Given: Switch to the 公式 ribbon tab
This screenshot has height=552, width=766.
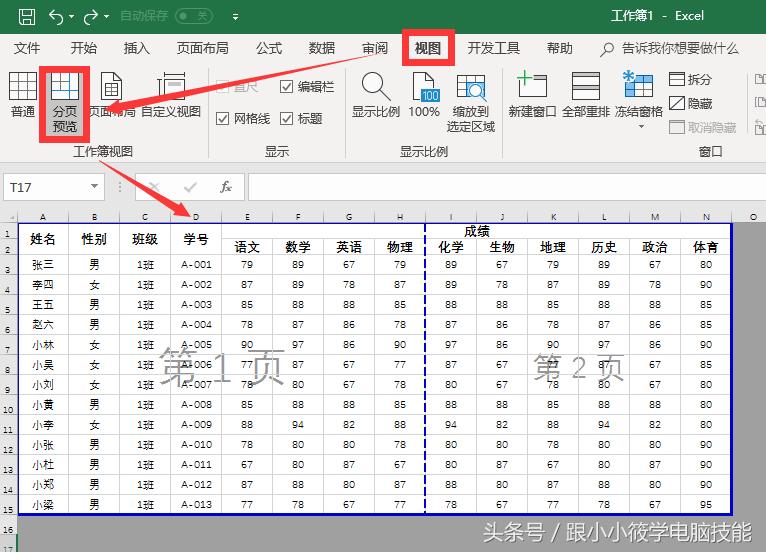Looking at the screenshot, I should 269,48.
